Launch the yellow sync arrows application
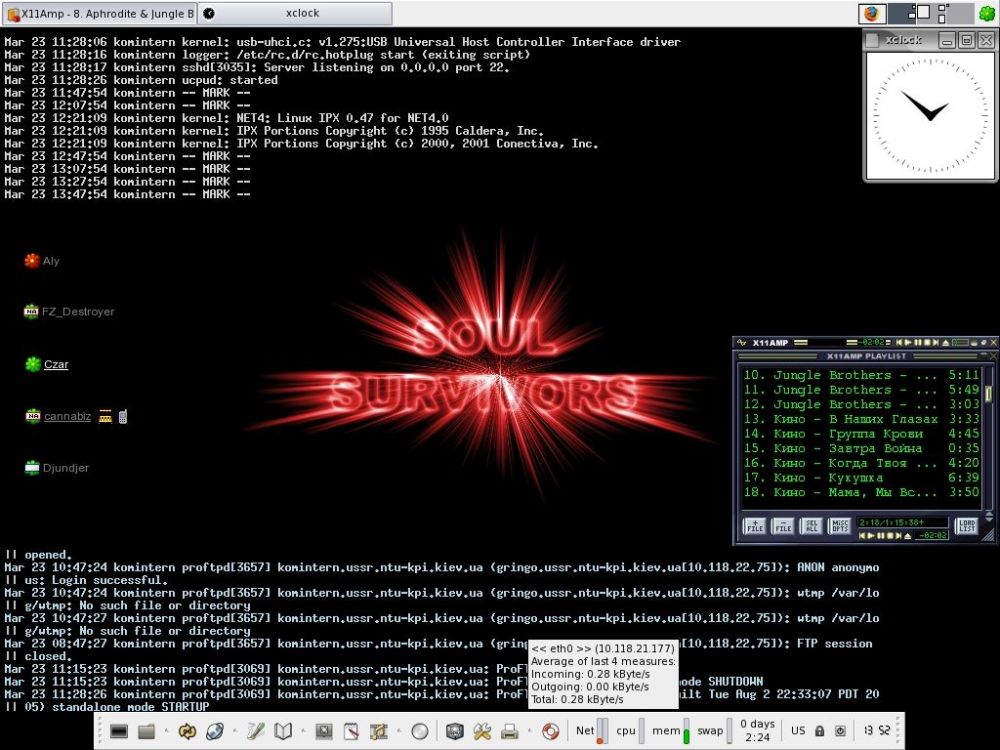 [187, 731]
